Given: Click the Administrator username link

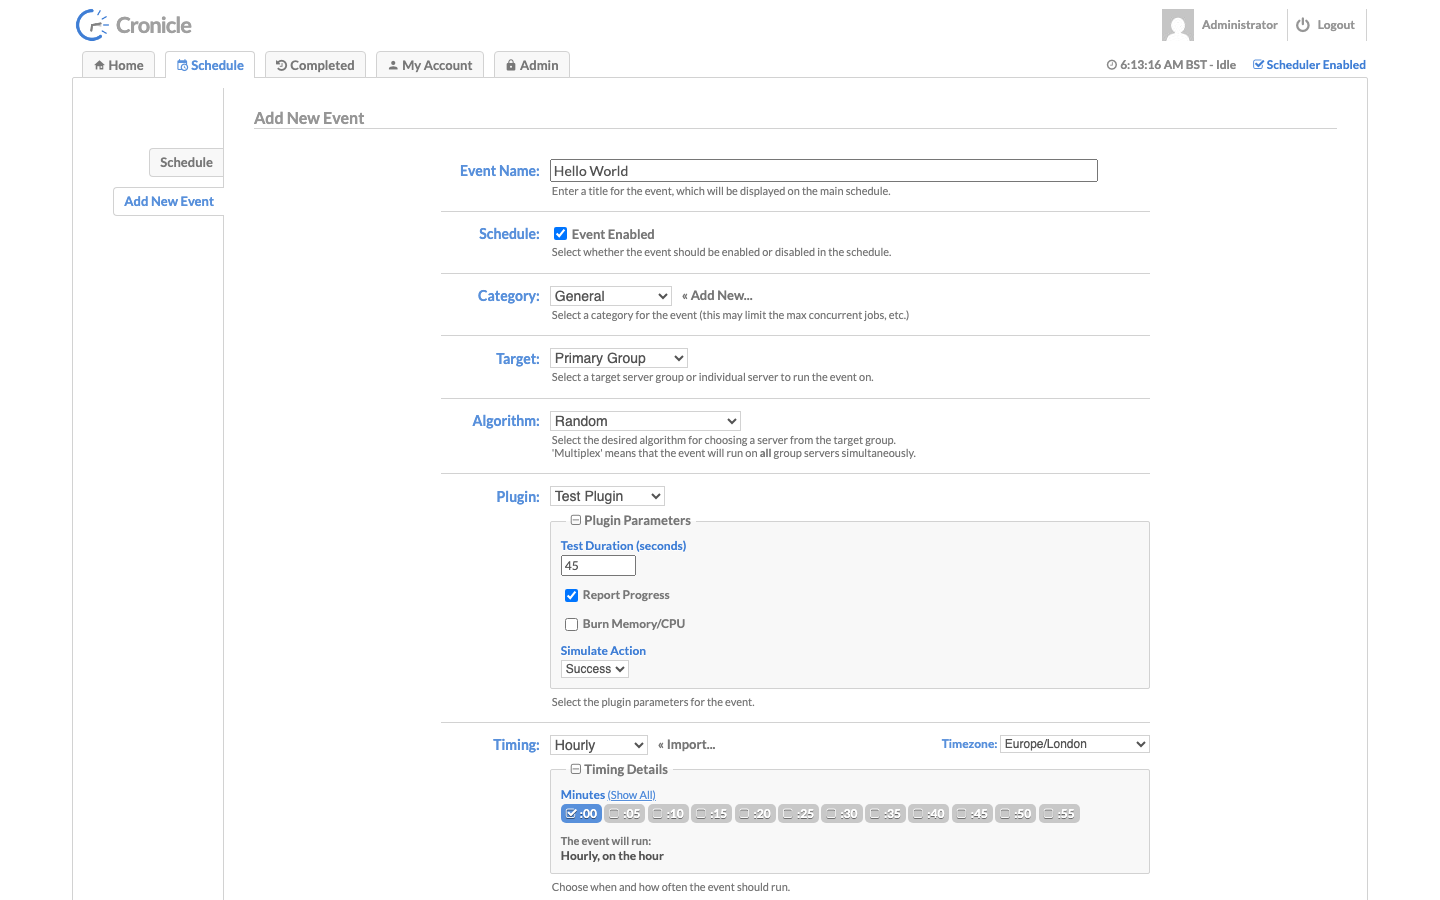Looking at the screenshot, I should tap(1239, 25).
